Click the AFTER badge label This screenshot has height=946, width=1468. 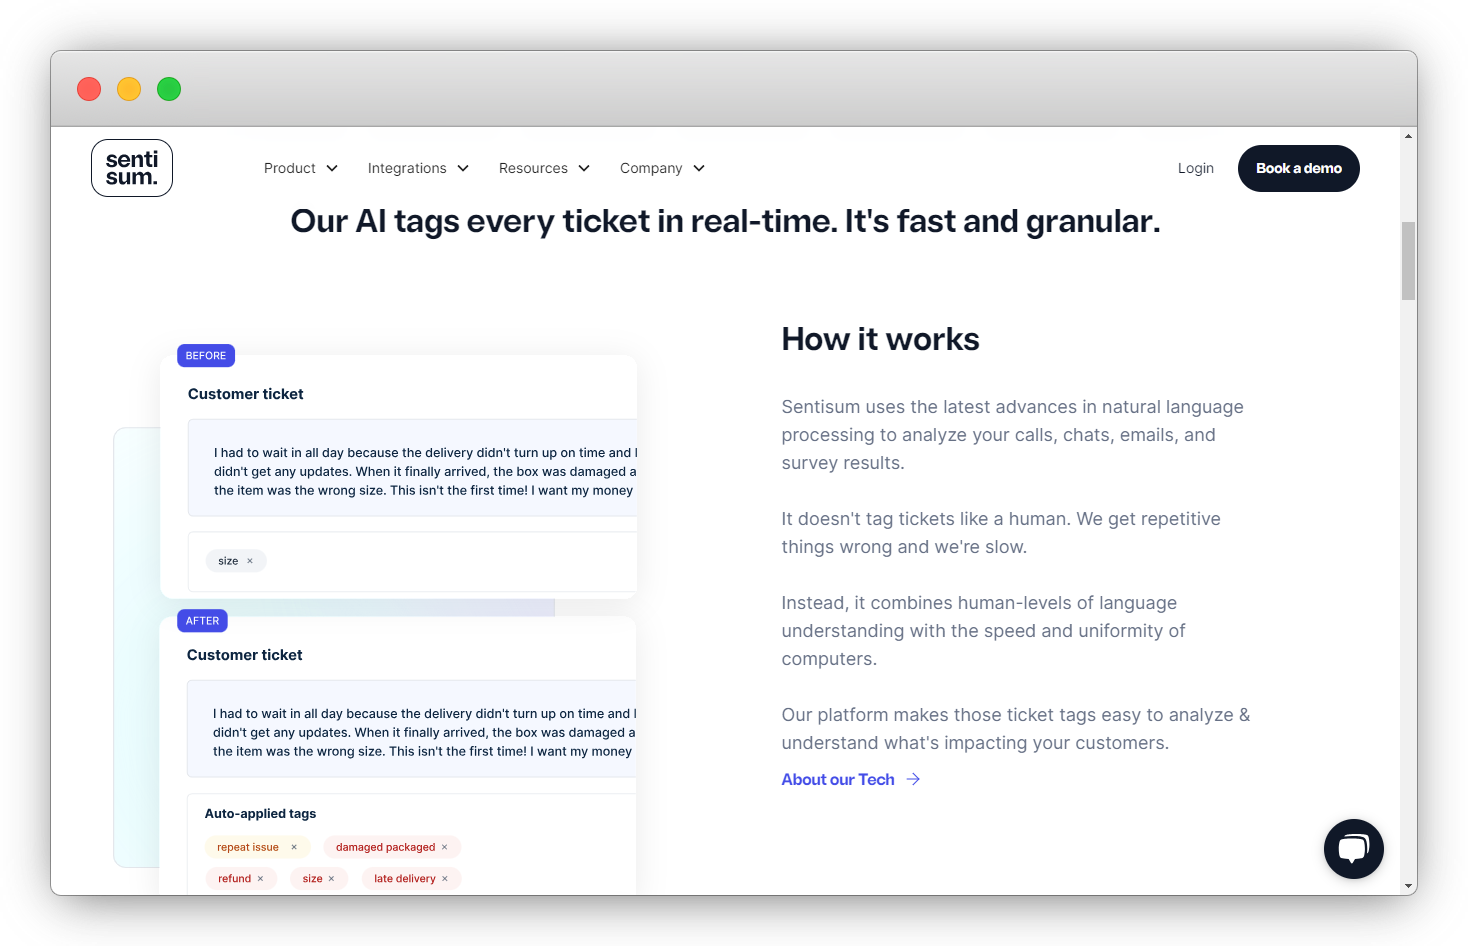(202, 620)
